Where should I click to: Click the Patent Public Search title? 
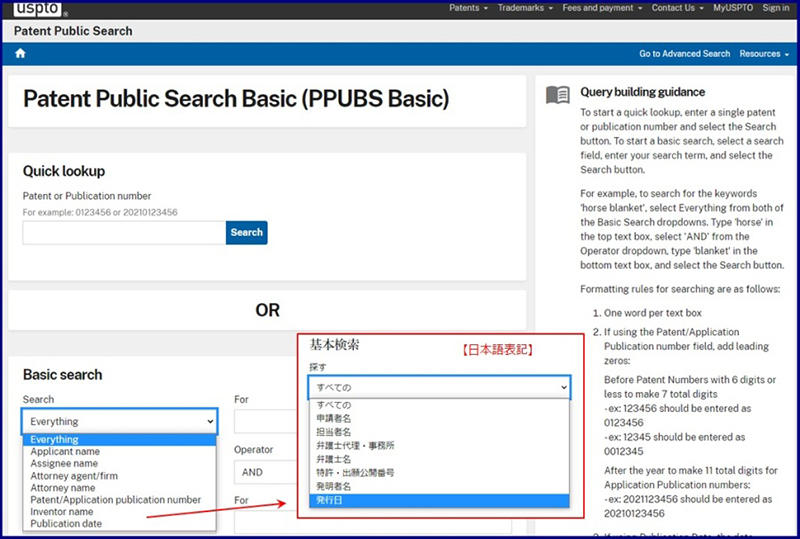[x=73, y=31]
